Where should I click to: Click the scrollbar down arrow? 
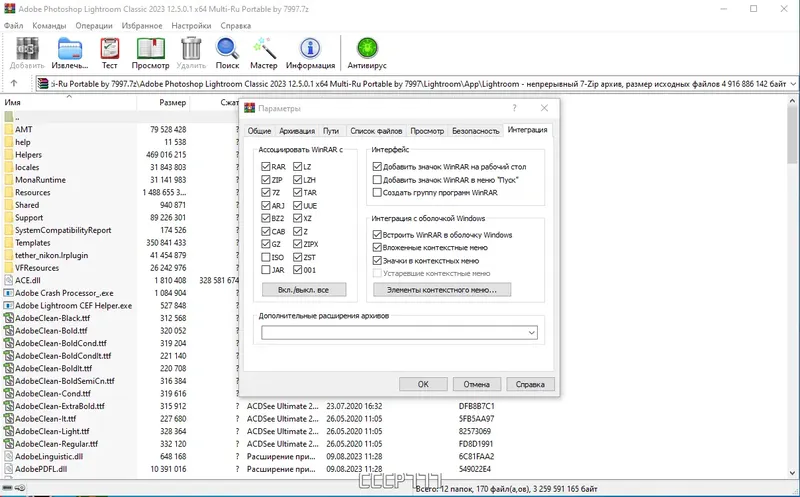(792, 473)
